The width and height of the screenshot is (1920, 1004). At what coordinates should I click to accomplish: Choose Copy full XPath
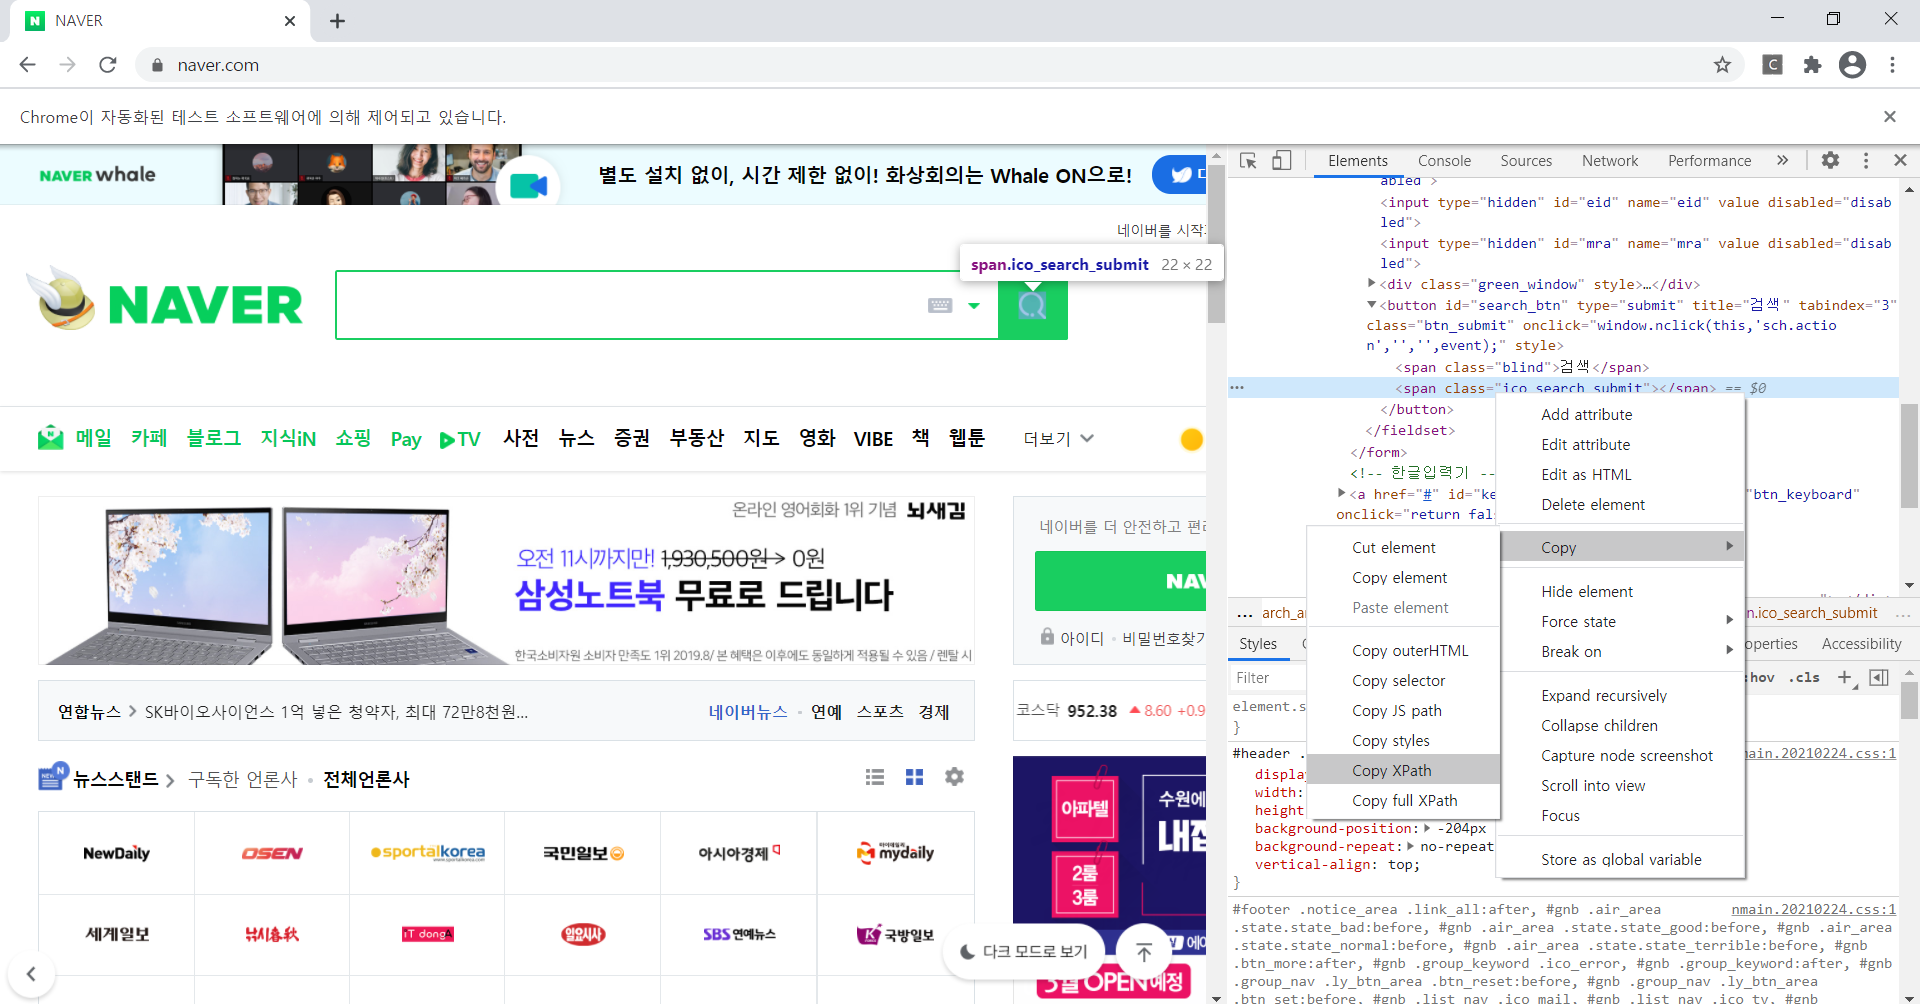(1404, 800)
